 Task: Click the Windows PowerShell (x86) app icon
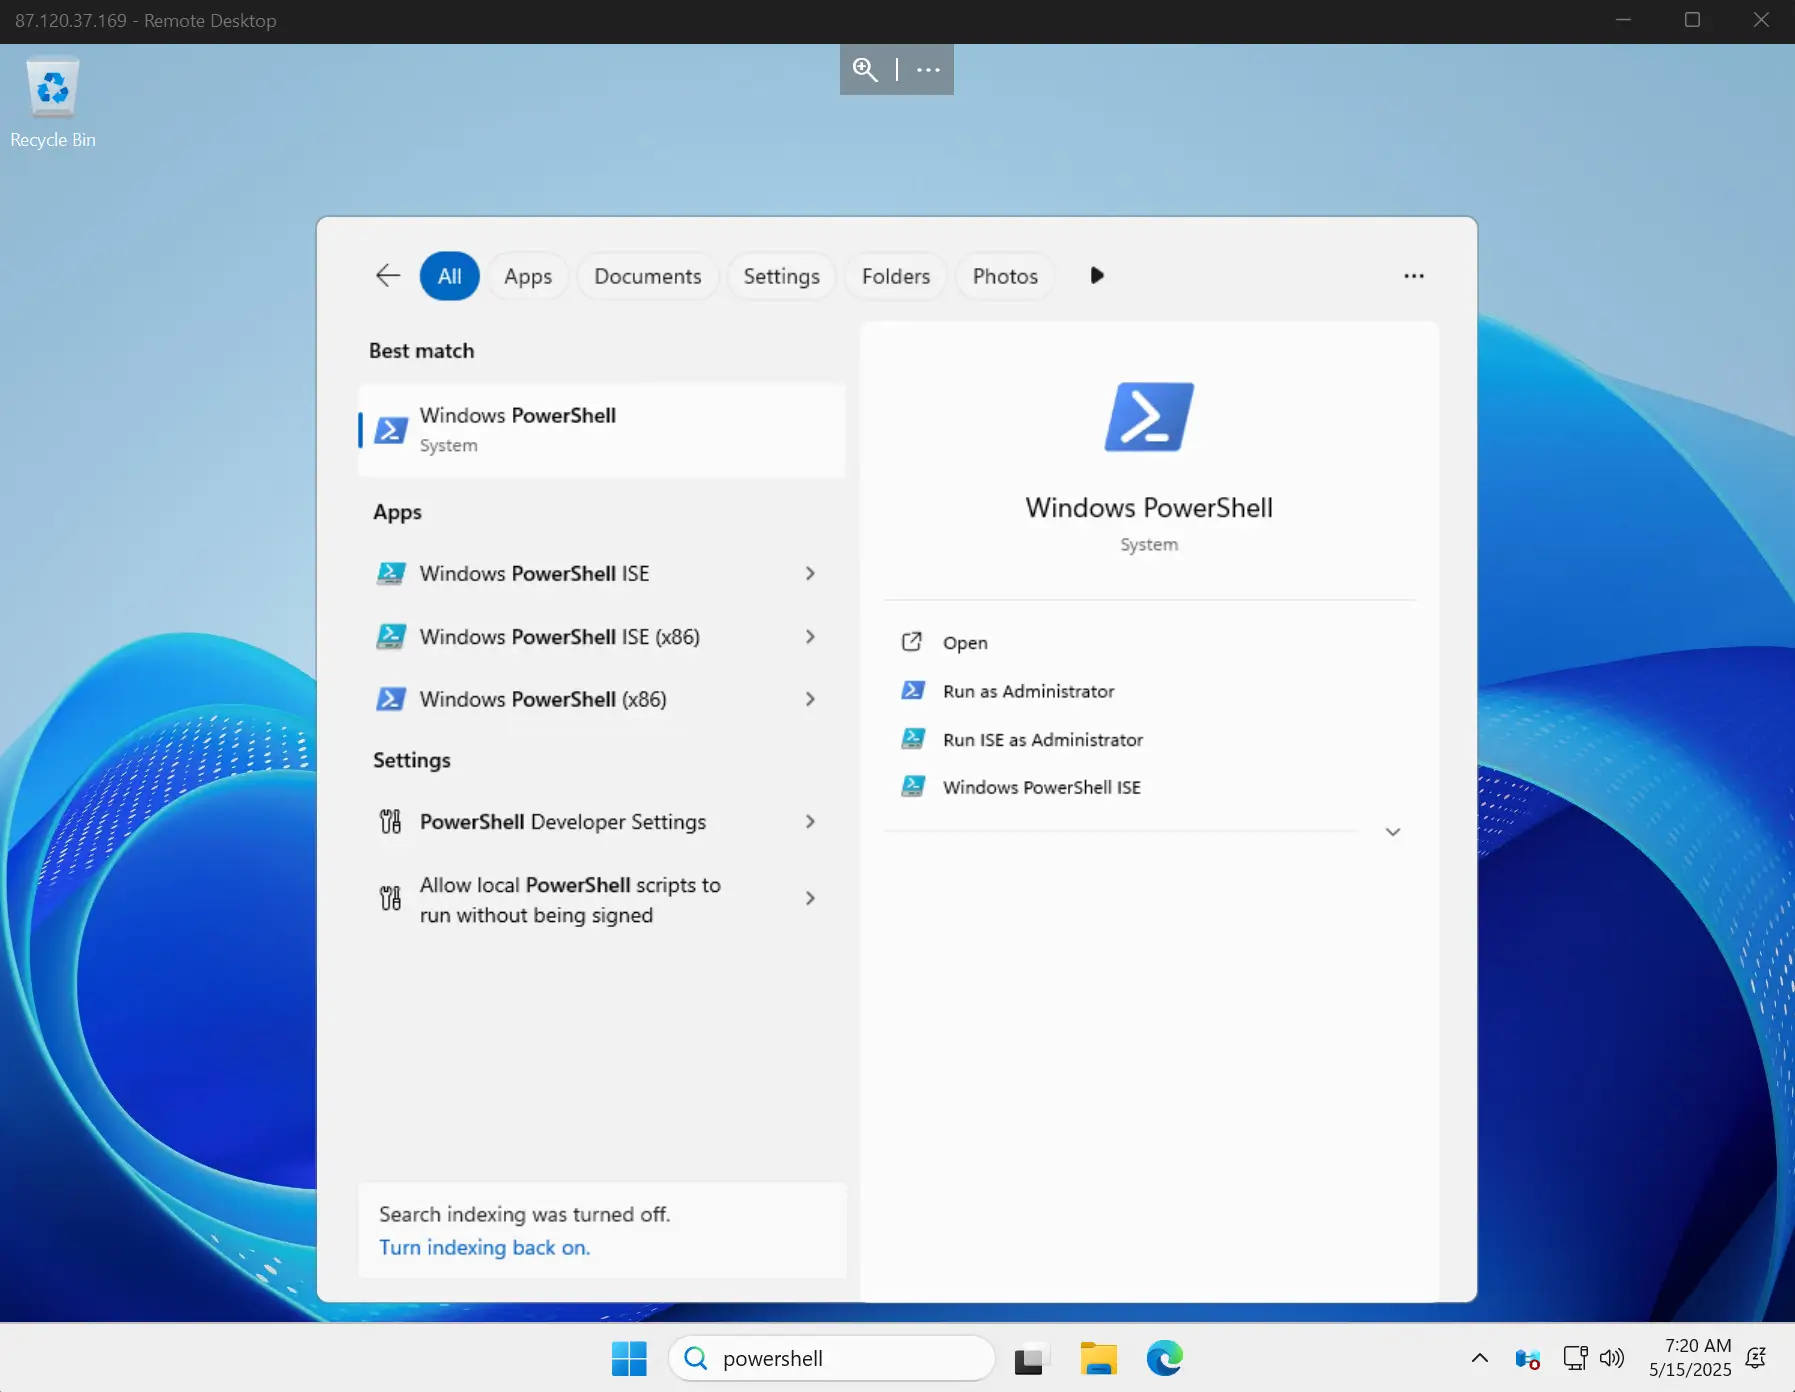(x=391, y=699)
